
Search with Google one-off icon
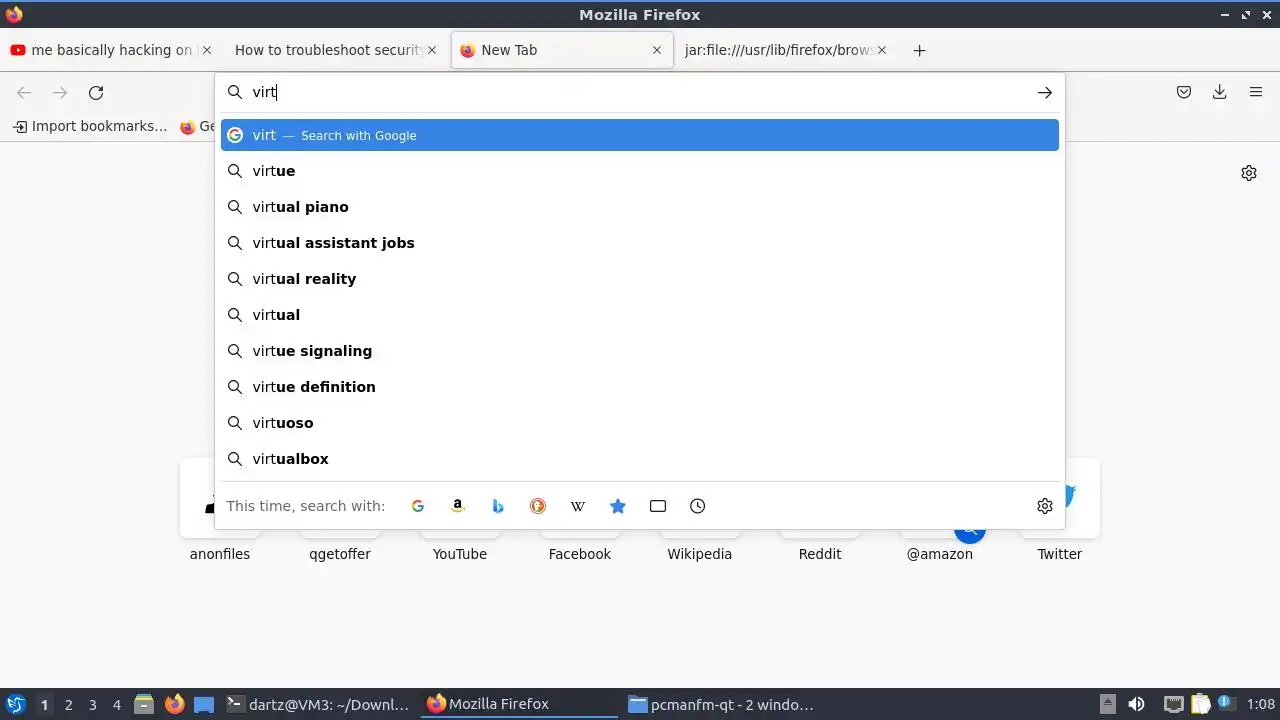pyautogui.click(x=418, y=506)
